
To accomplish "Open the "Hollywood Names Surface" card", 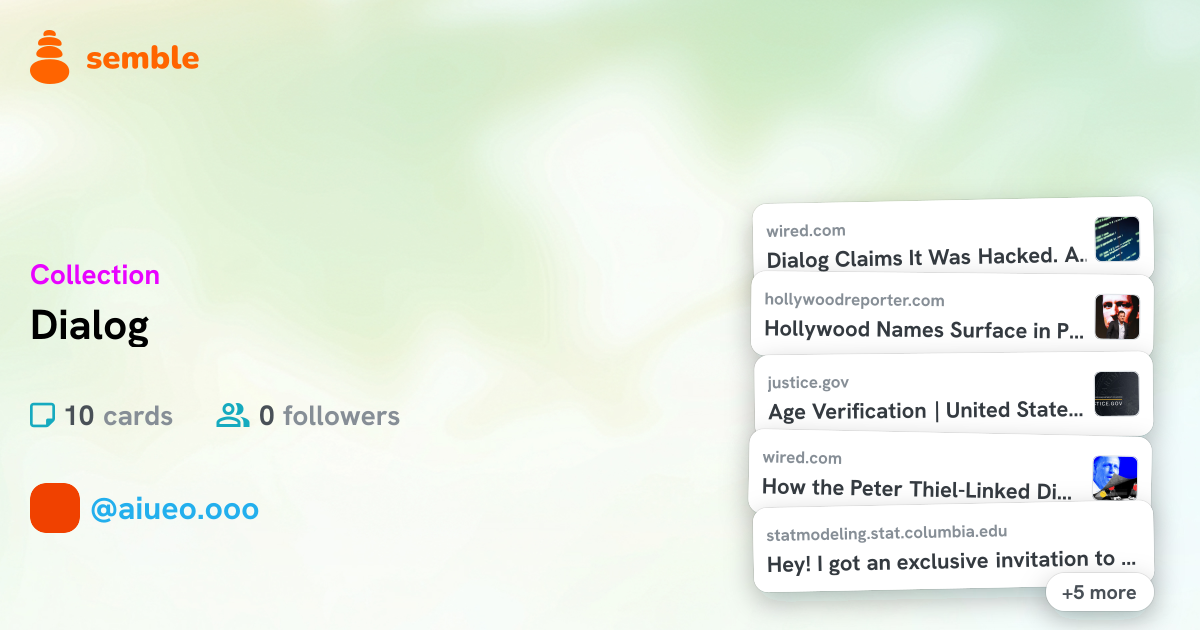I will pos(952,315).
